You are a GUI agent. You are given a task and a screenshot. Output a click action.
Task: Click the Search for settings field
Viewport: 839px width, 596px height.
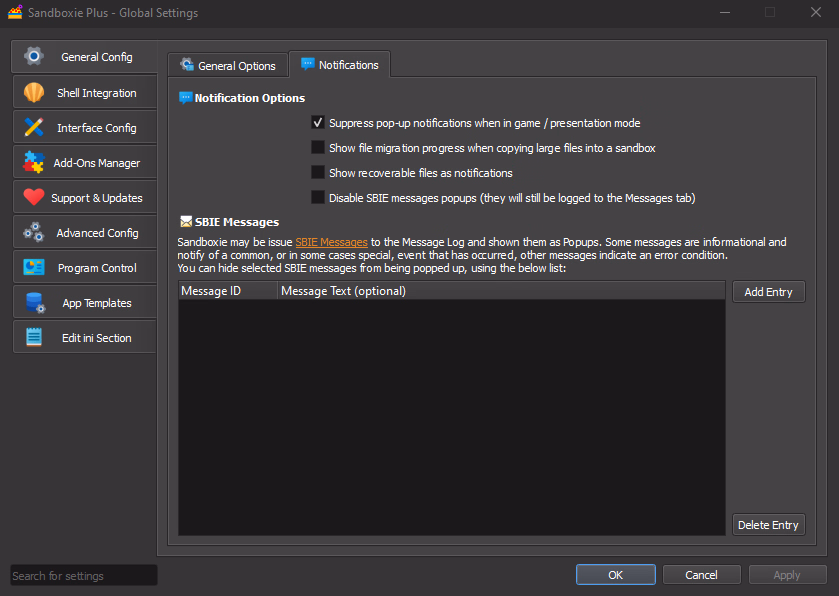point(84,576)
